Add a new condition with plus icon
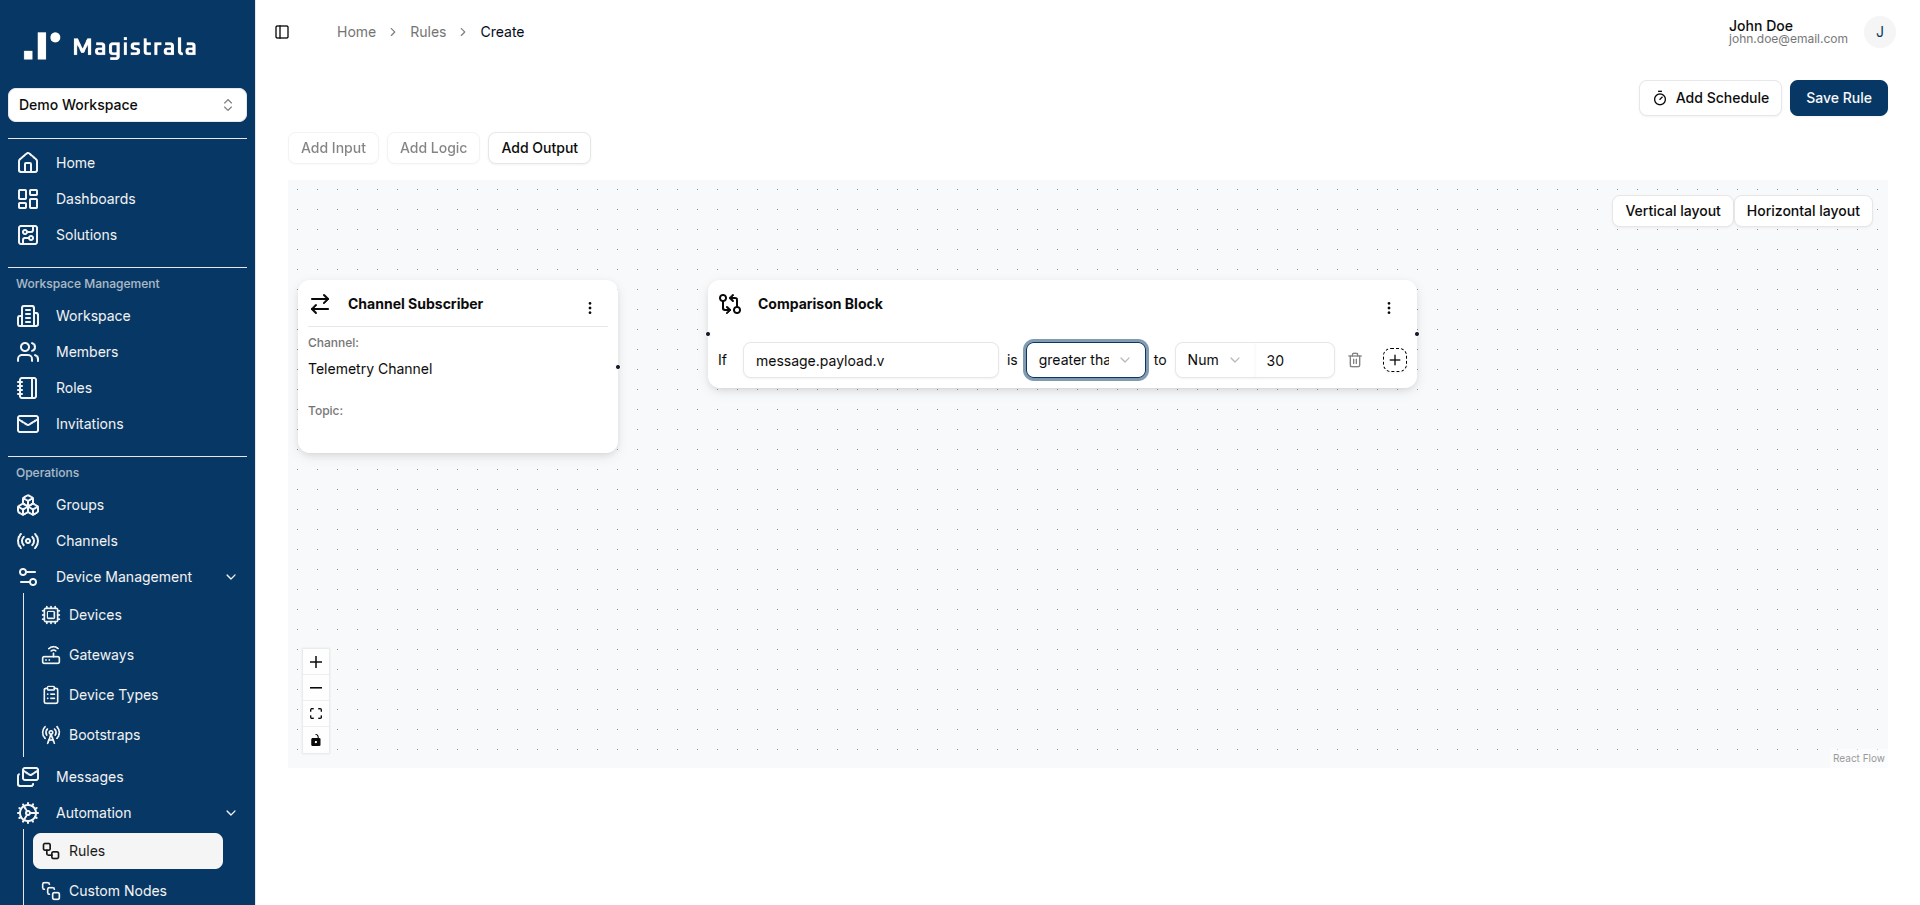The width and height of the screenshot is (1920, 905). point(1395,360)
